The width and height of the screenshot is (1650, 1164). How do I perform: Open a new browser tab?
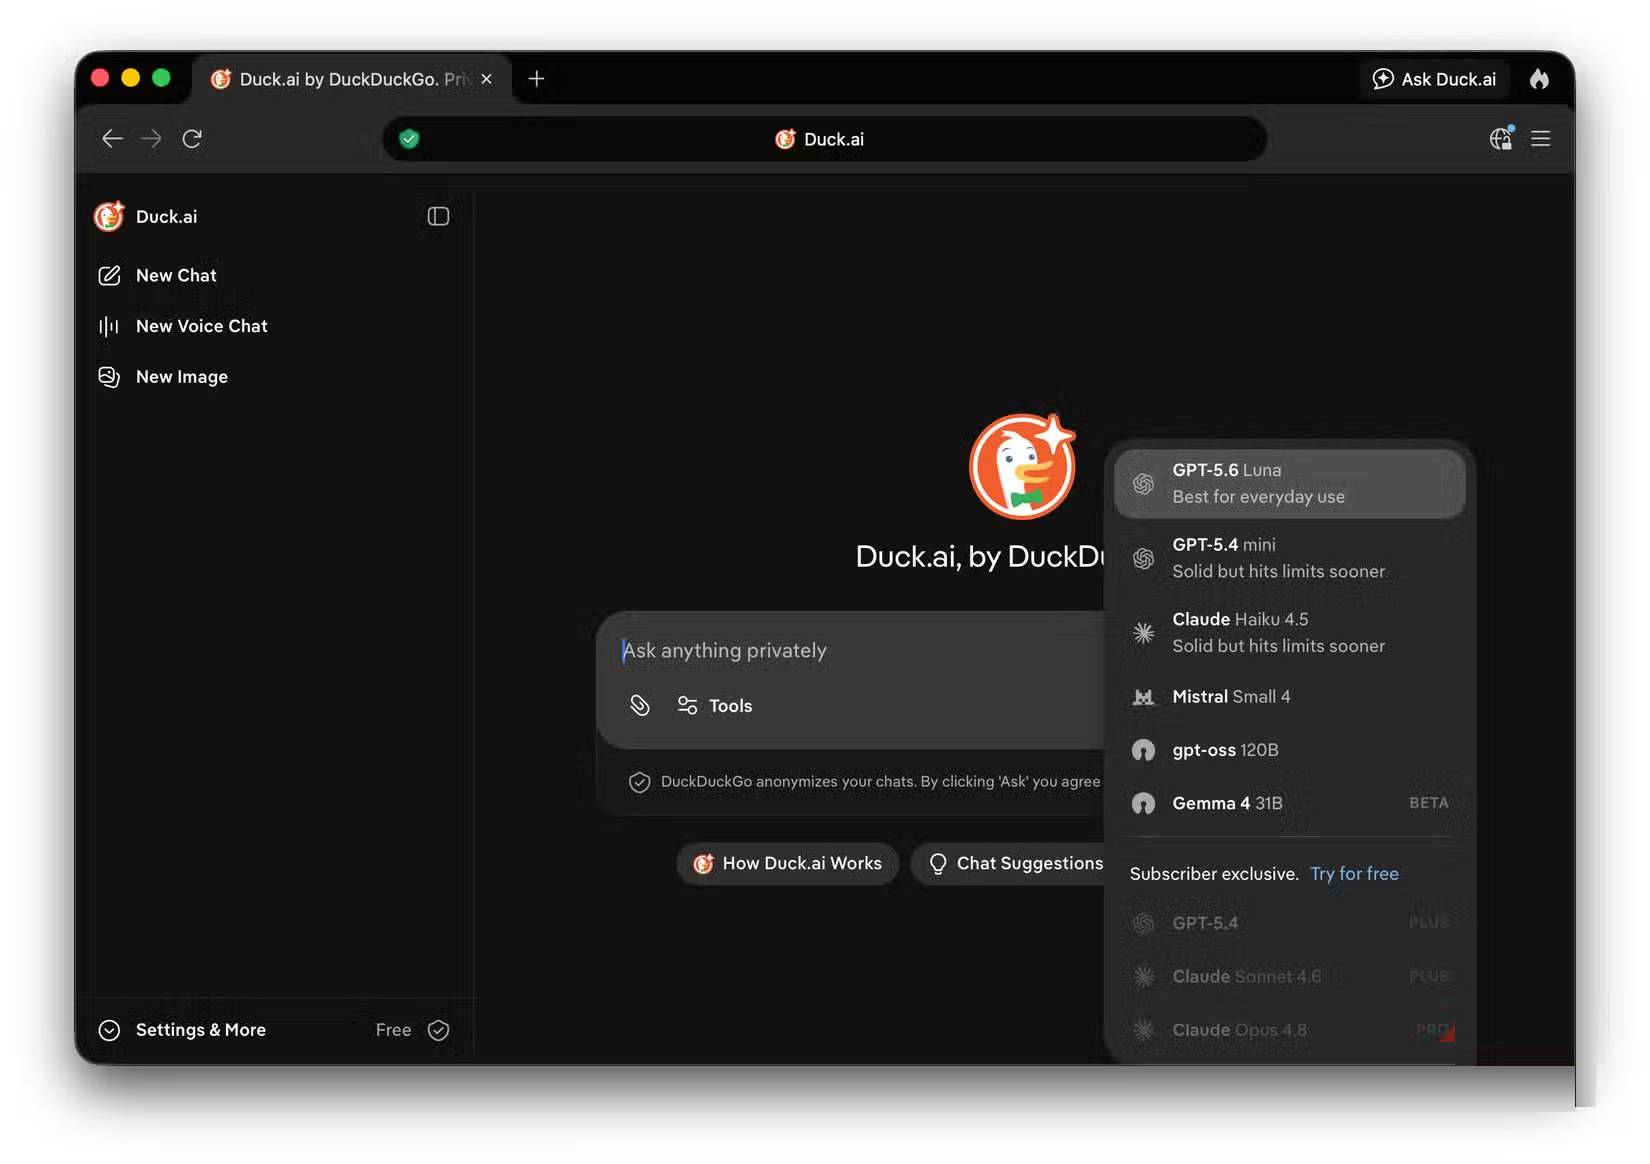536,79
